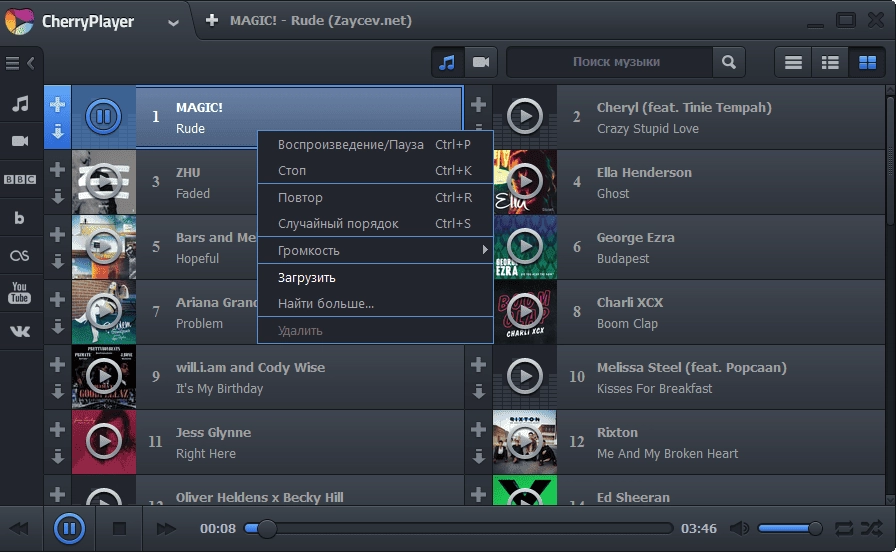Viewport: 896px width, 553px height.
Task: Click the playback progress seek bar
Action: point(459,528)
